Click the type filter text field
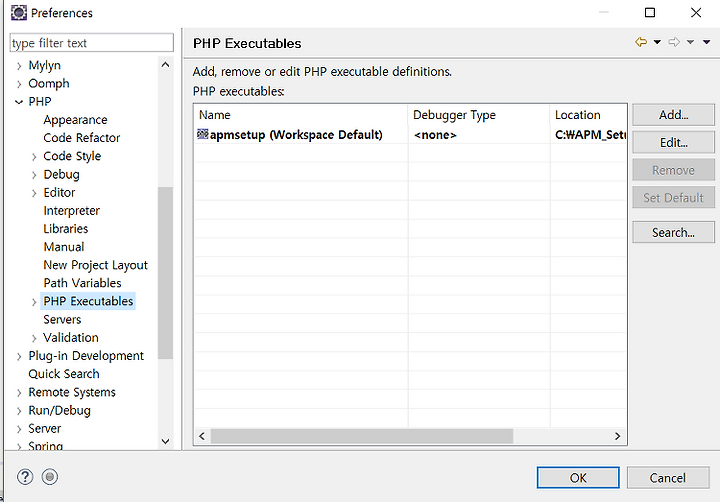Image resolution: width=720 pixels, height=502 pixels. tap(92, 43)
